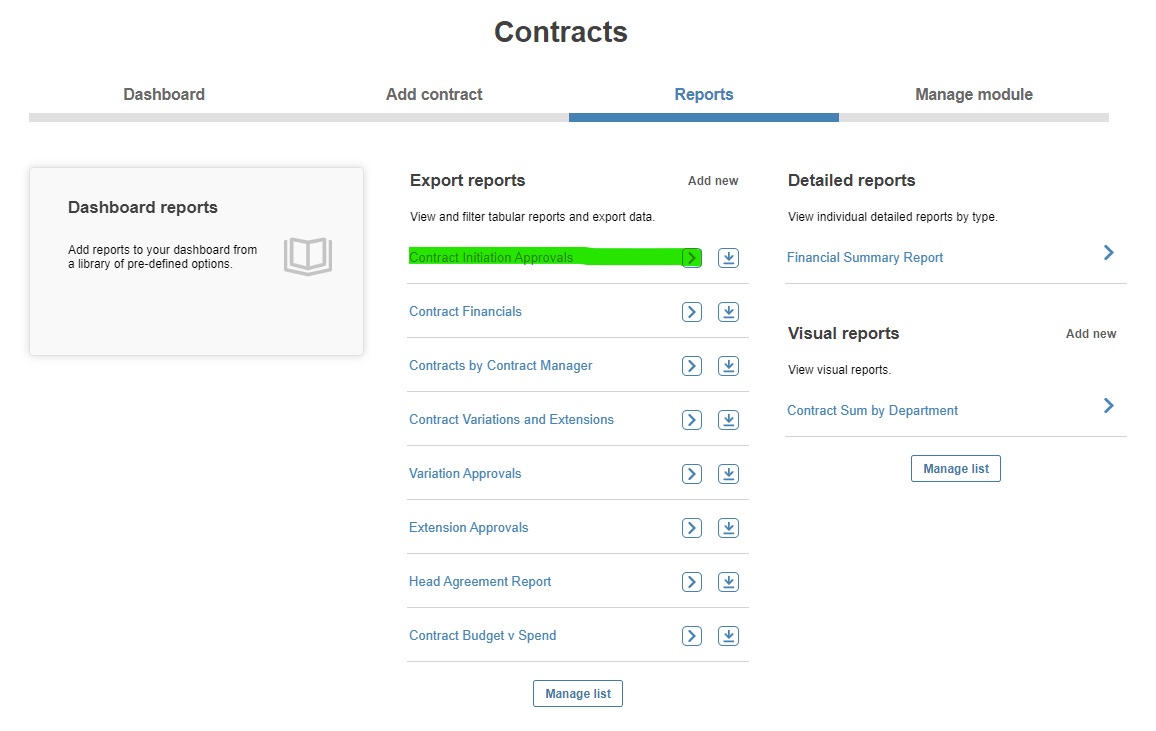
Task: Download the Contract Financials export
Action: (x=728, y=312)
